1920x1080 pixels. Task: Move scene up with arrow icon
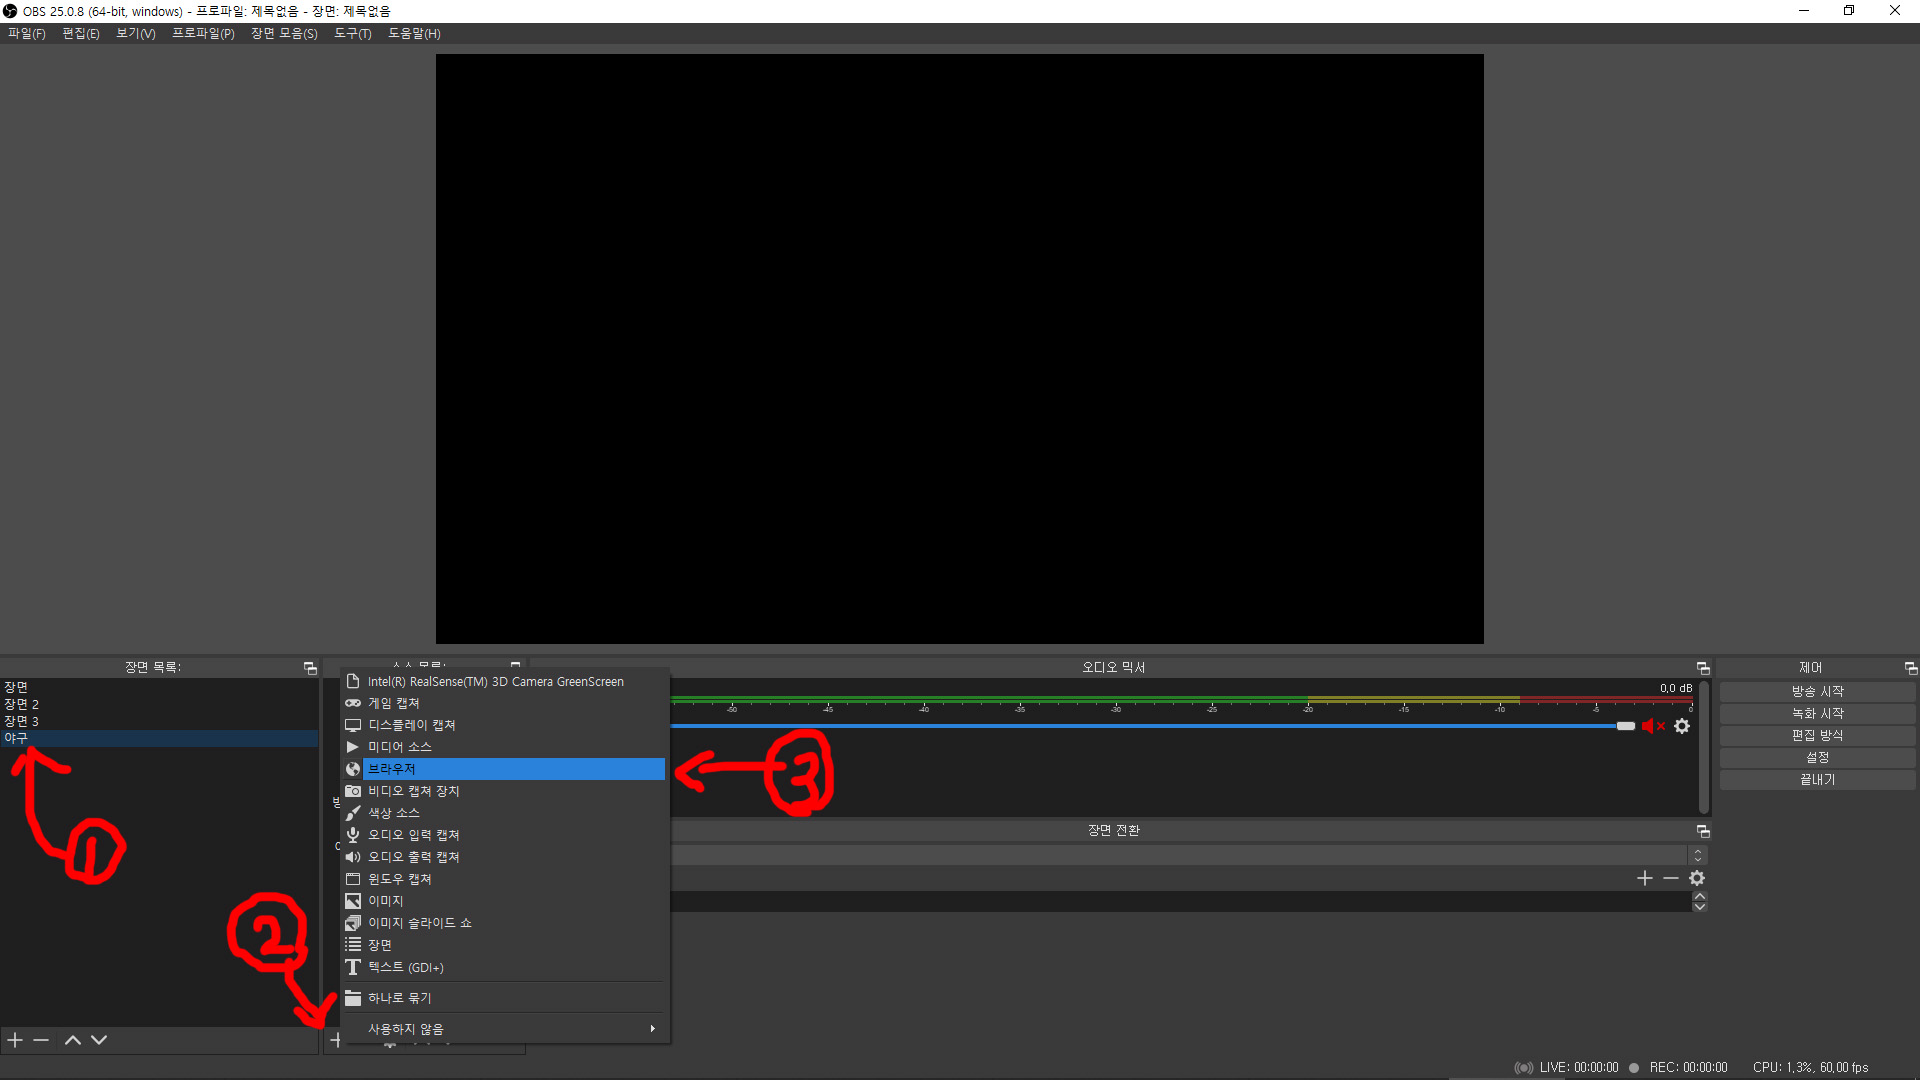click(x=73, y=1040)
